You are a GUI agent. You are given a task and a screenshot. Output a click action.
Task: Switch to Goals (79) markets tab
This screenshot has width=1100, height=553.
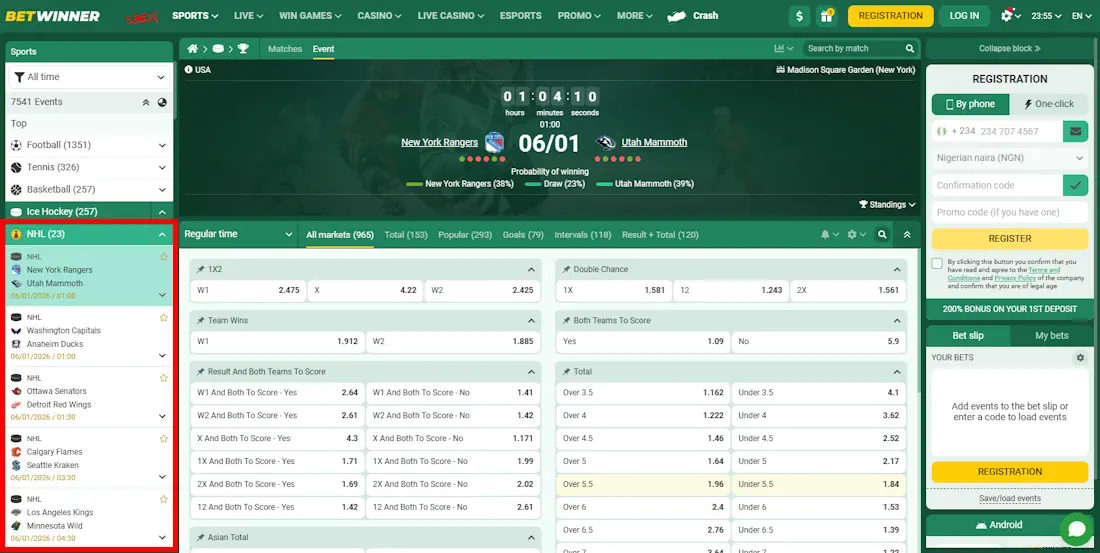523,235
